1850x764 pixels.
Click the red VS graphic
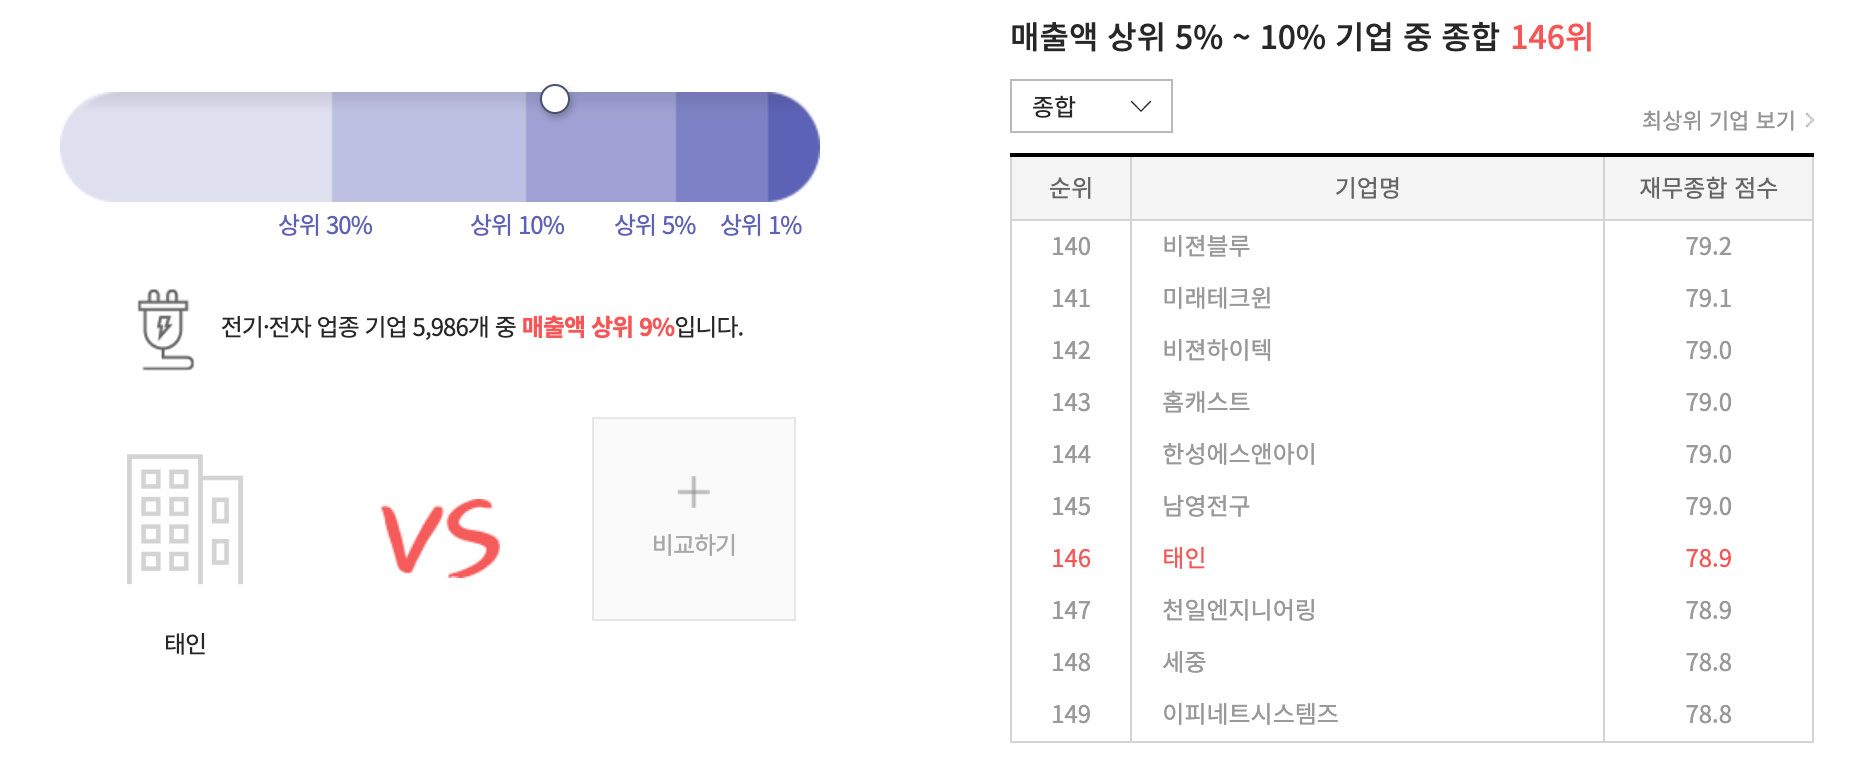pos(441,538)
